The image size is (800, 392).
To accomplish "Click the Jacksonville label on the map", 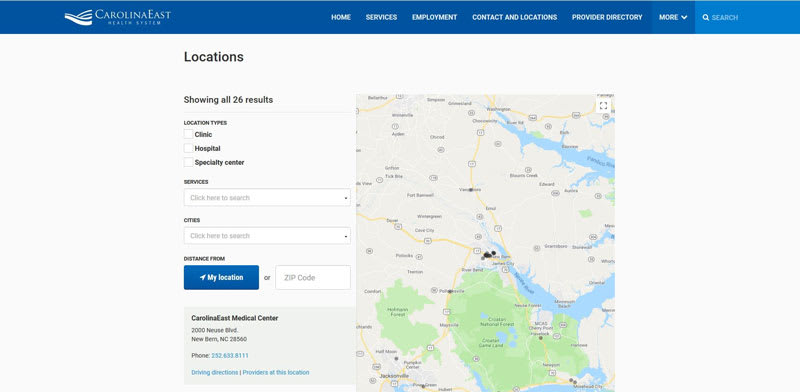I will coord(394,376).
